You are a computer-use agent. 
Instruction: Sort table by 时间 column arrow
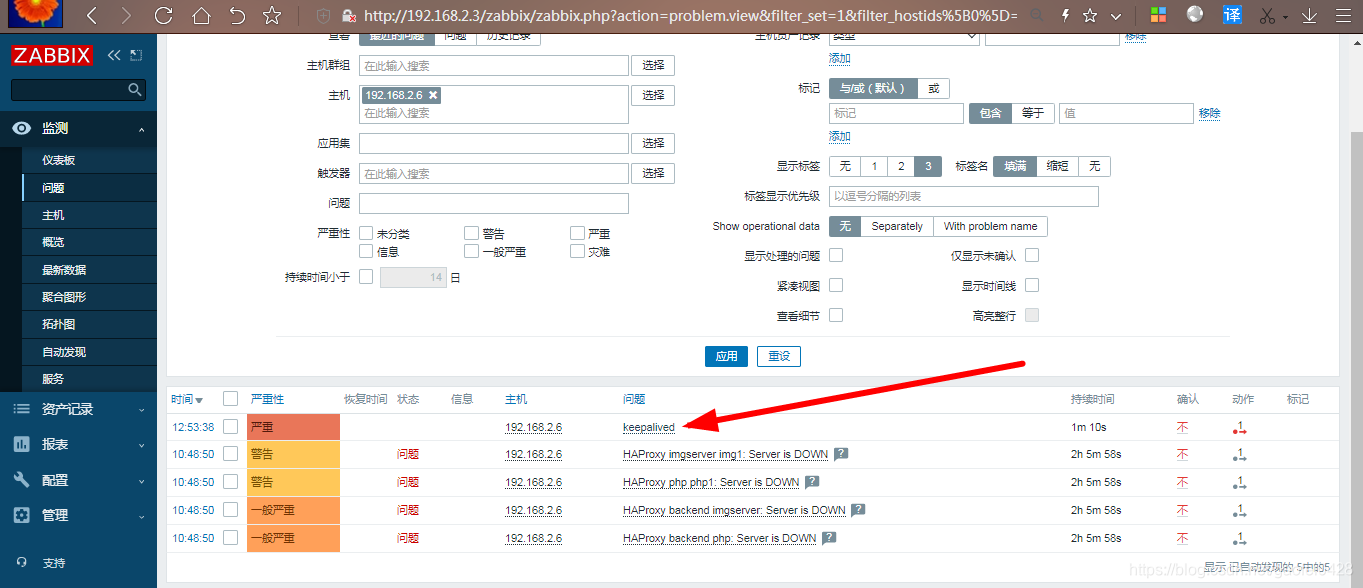pyautogui.click(x=199, y=400)
